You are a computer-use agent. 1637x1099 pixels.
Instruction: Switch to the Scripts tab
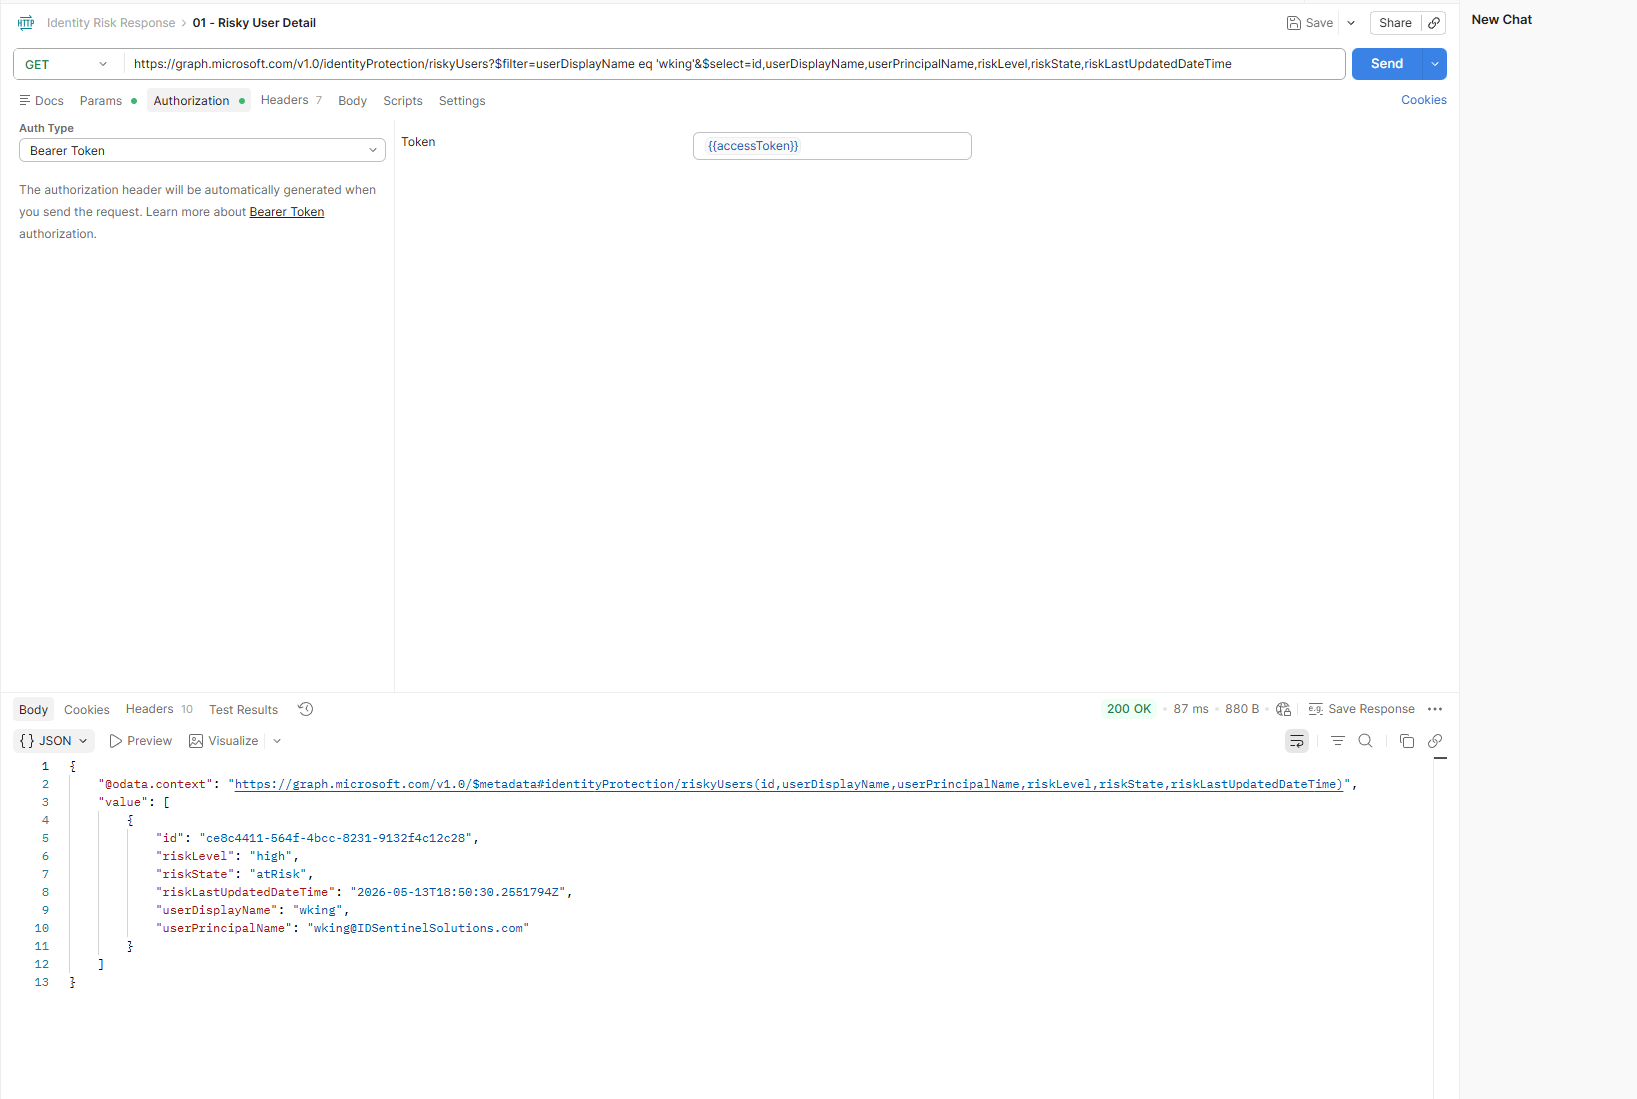coord(403,101)
